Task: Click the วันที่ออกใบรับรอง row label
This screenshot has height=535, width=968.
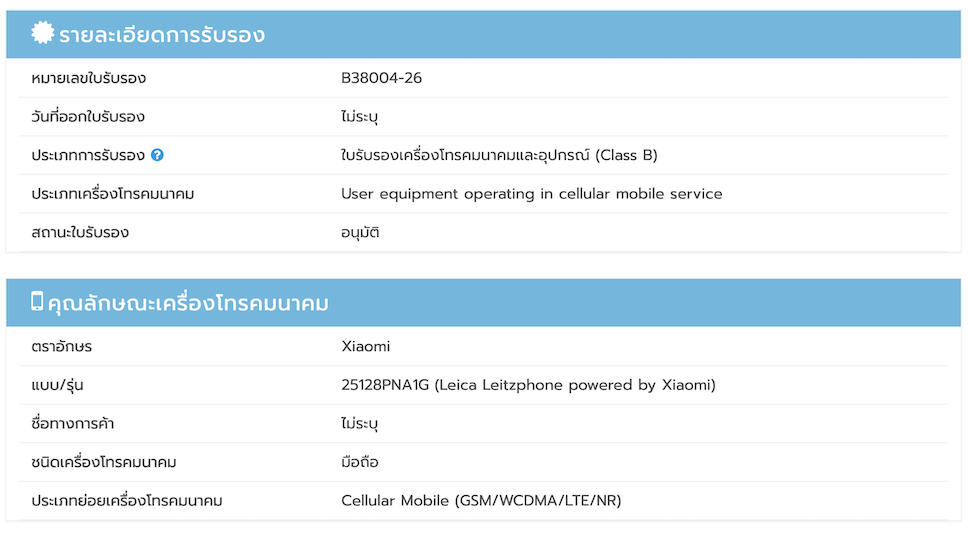Action: point(88,117)
